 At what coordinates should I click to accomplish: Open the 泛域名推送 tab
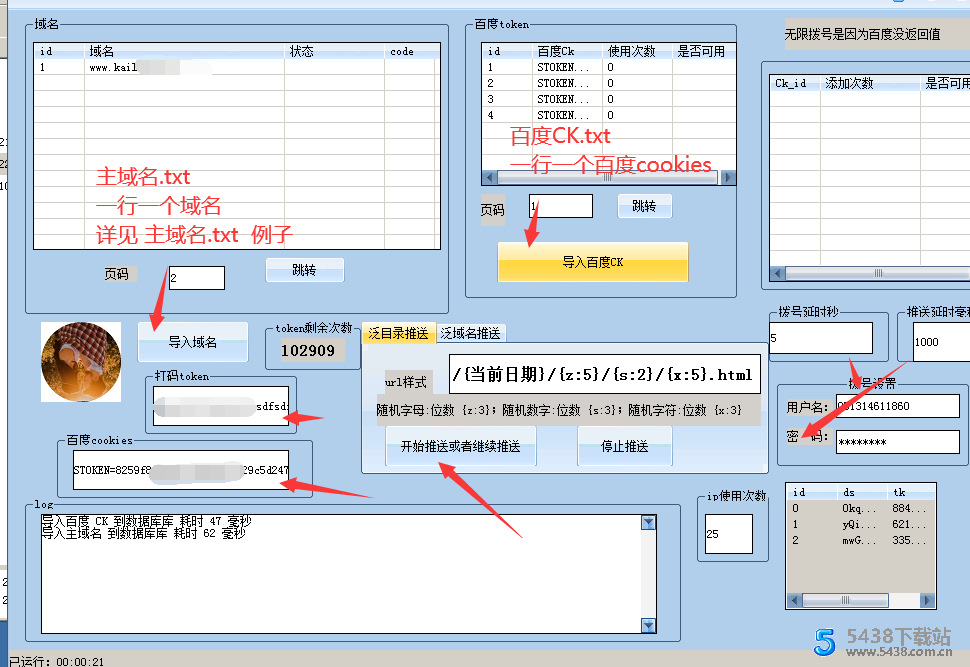470,333
